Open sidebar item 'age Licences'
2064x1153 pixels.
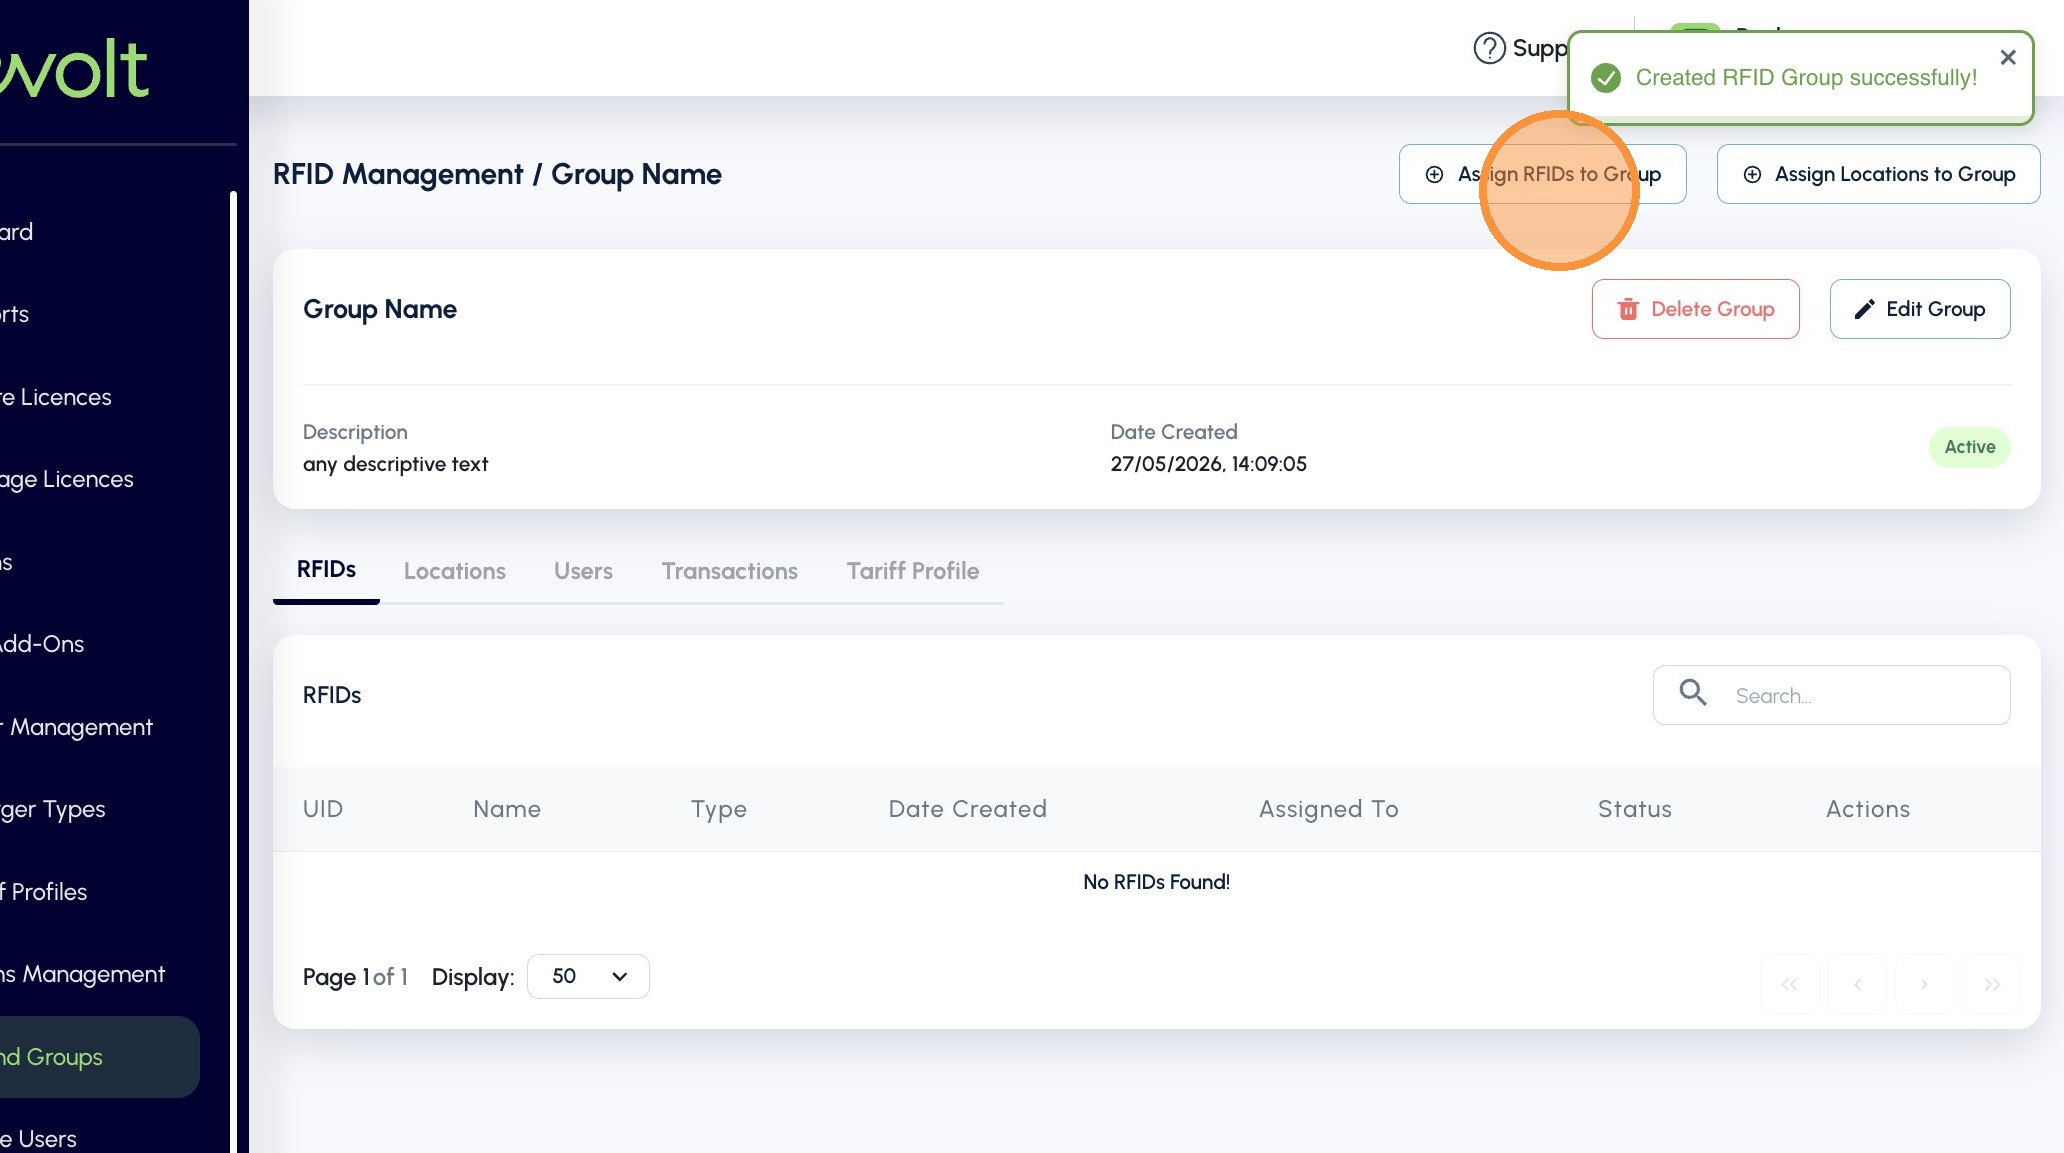(66, 479)
